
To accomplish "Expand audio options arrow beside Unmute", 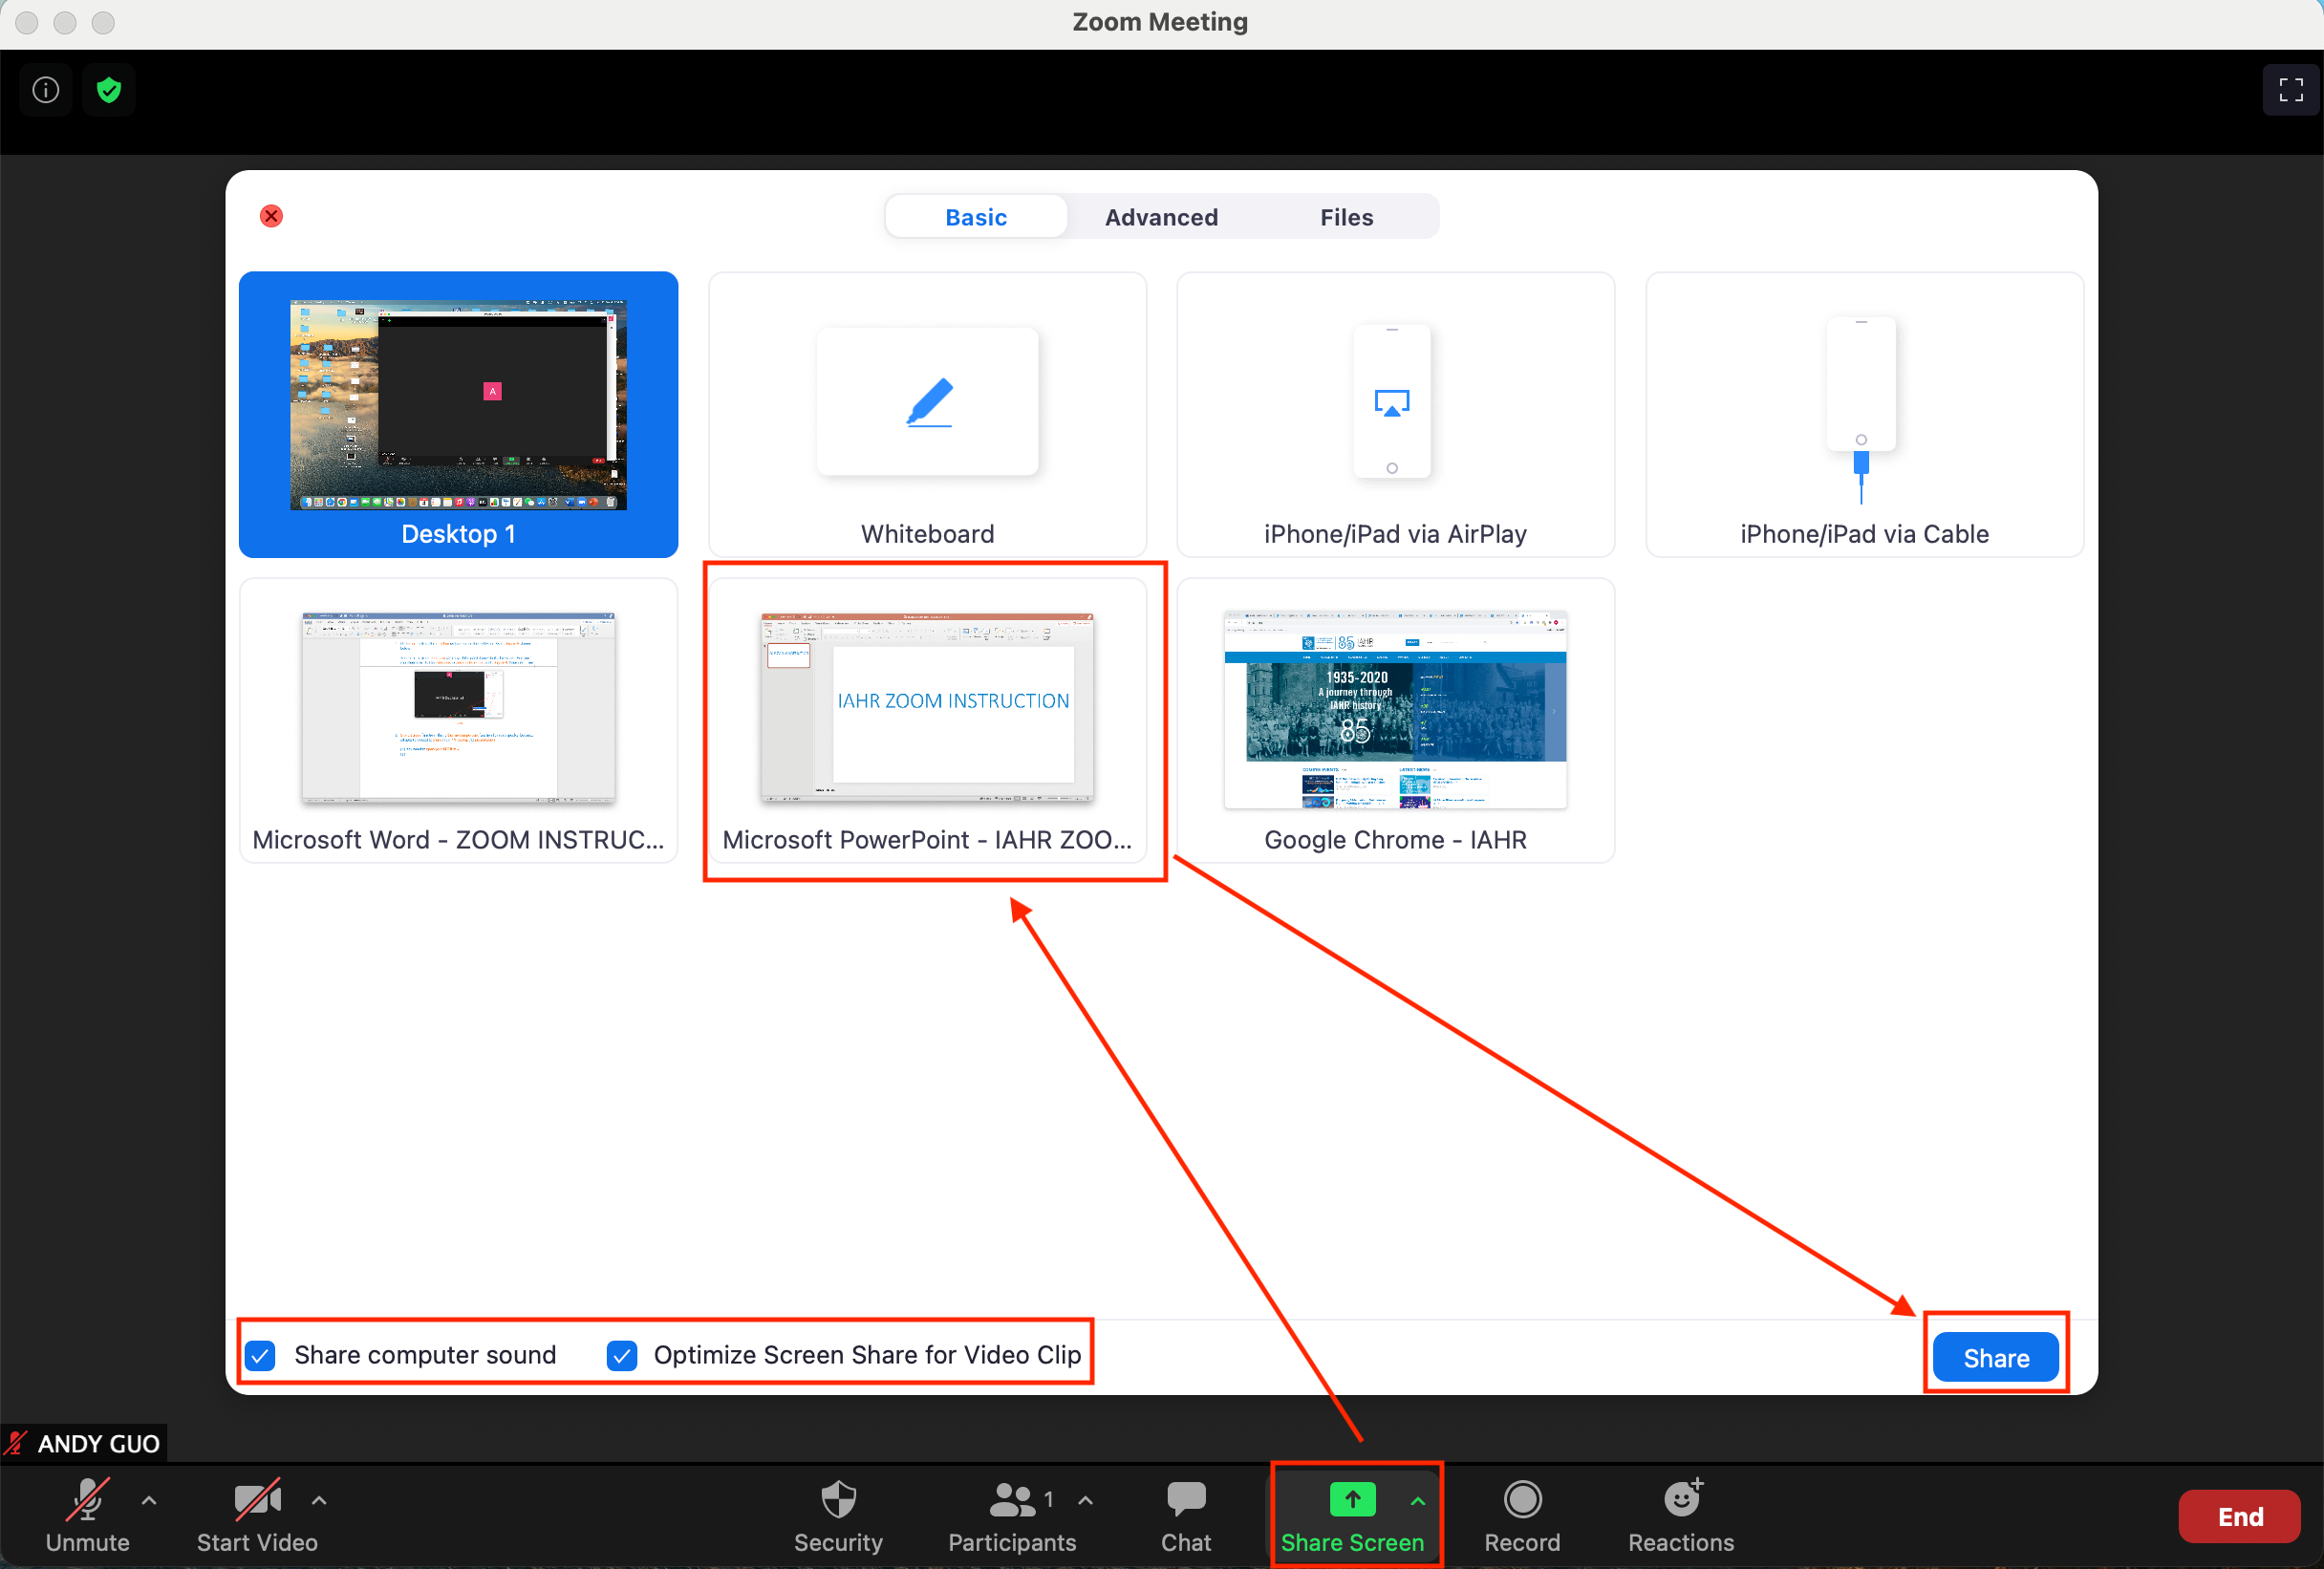I will pyautogui.click(x=149, y=1500).
